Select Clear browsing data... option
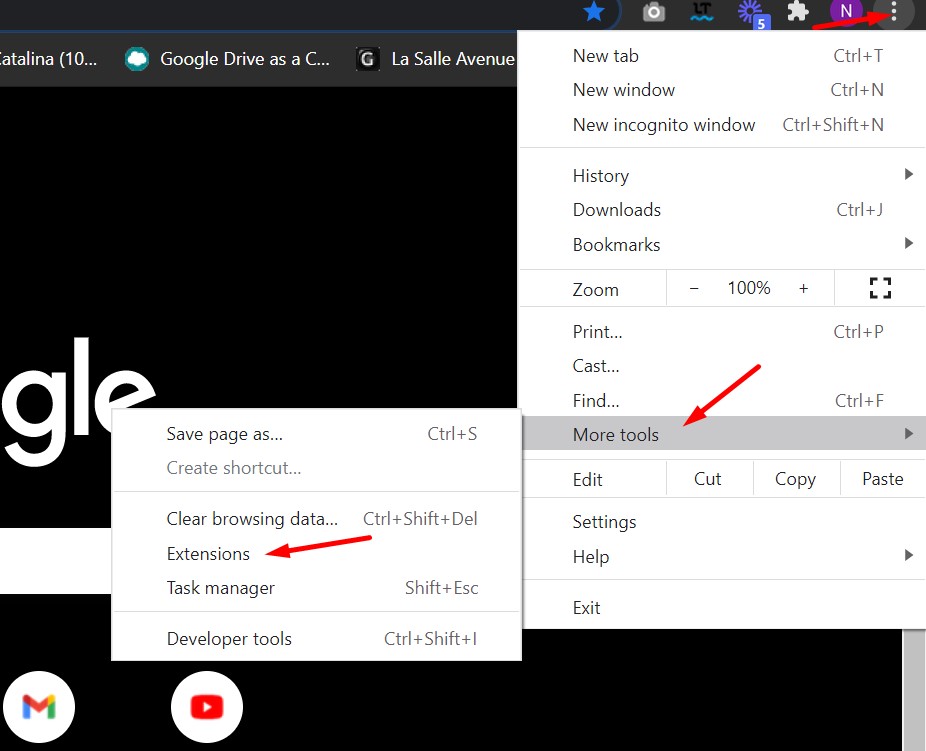This screenshot has height=751, width=926. [x=317, y=519]
